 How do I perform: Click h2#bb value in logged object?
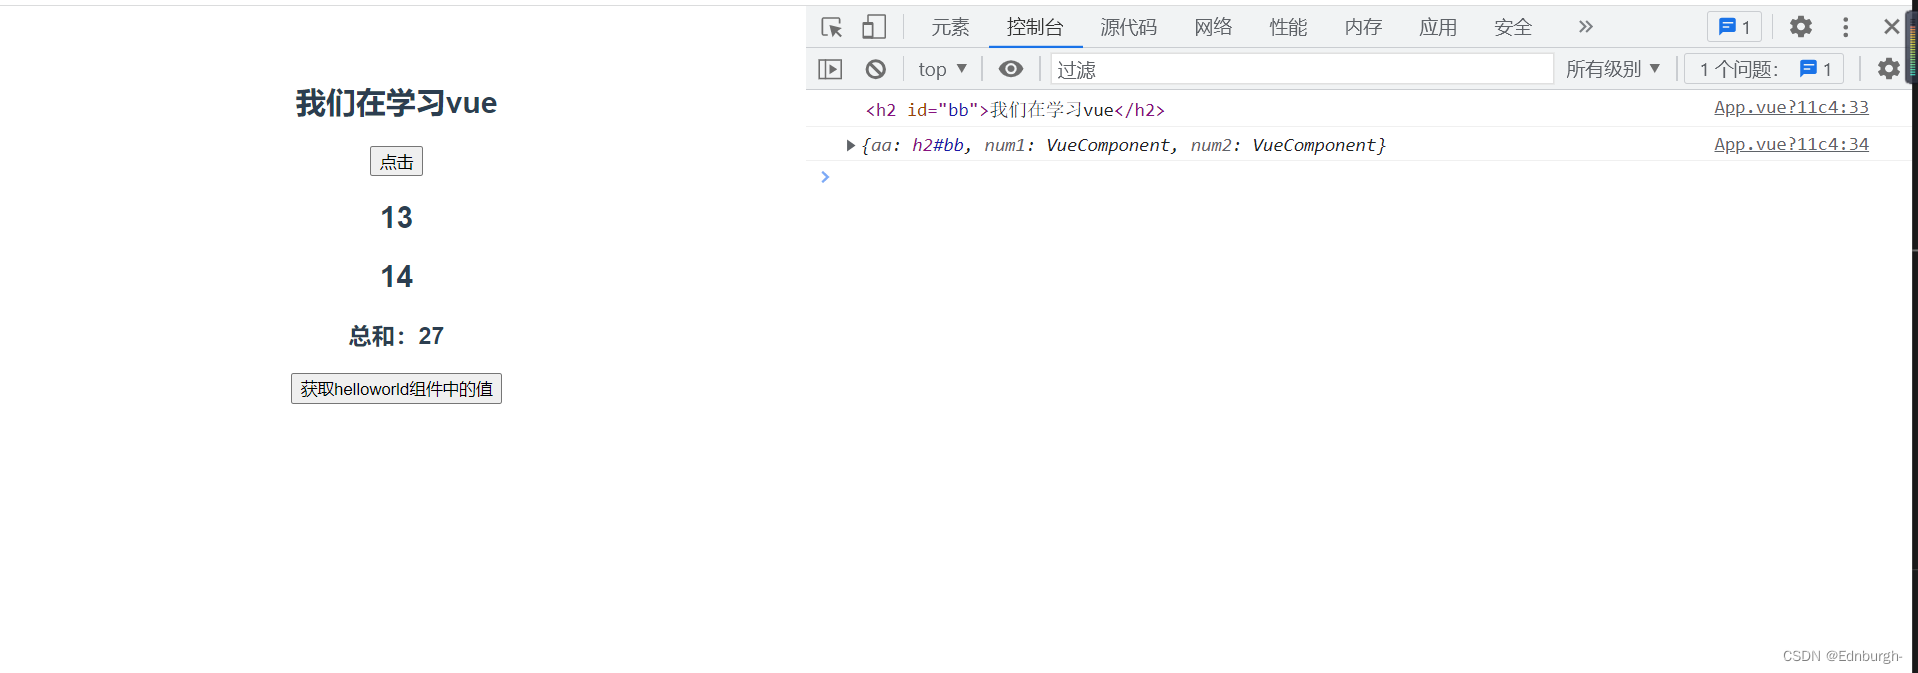938,145
